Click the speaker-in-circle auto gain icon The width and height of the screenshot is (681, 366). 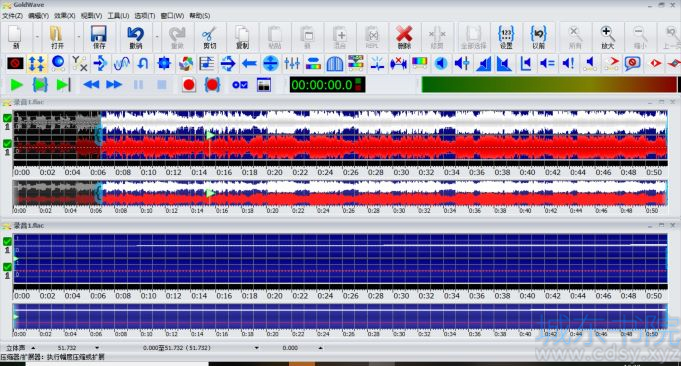[441, 64]
